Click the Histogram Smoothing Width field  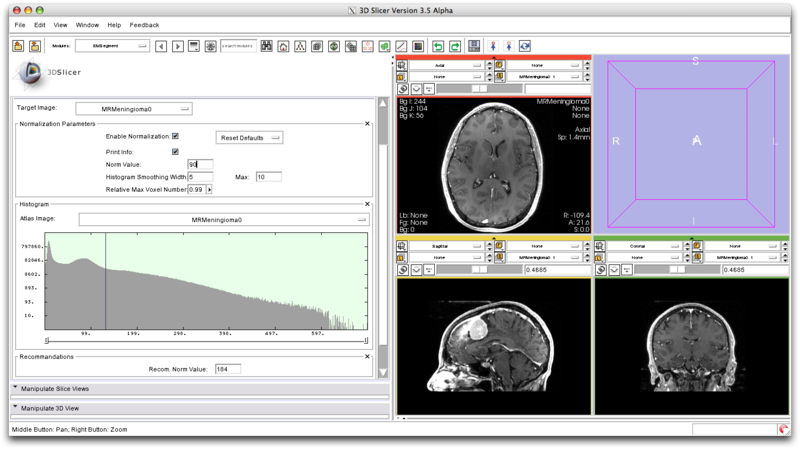coord(201,177)
